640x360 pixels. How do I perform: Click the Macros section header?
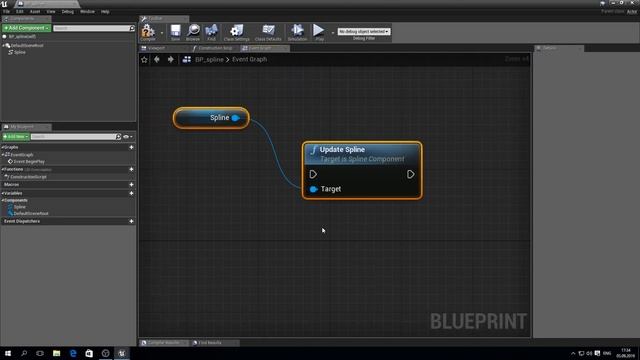point(11,184)
